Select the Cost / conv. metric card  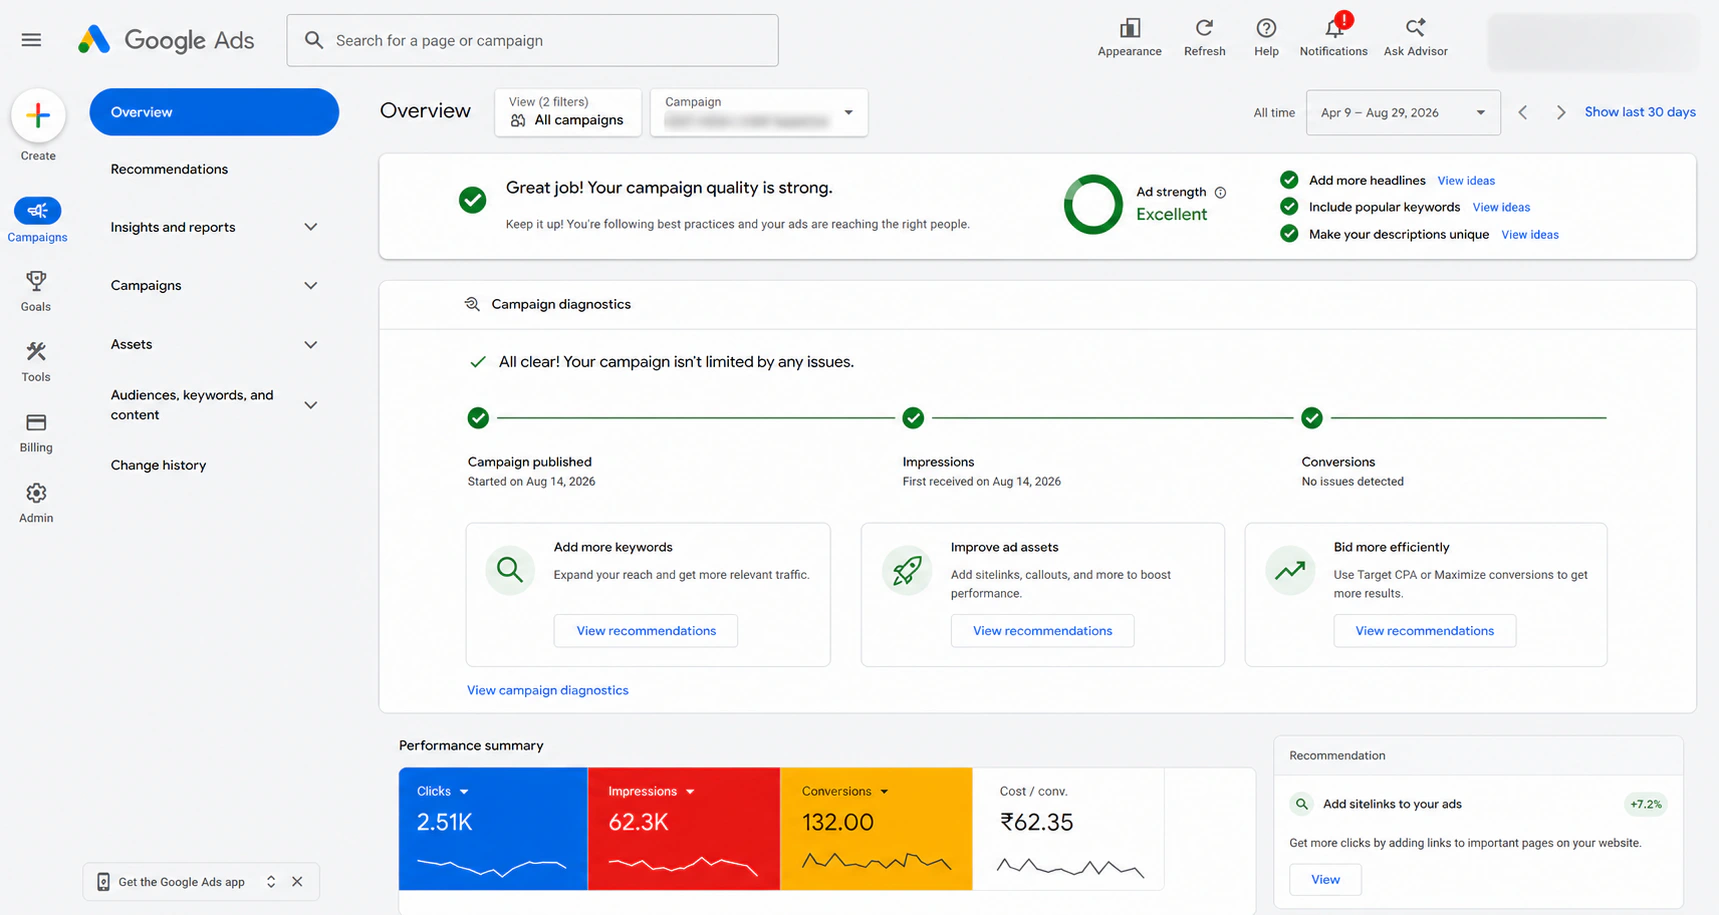coord(1069,829)
